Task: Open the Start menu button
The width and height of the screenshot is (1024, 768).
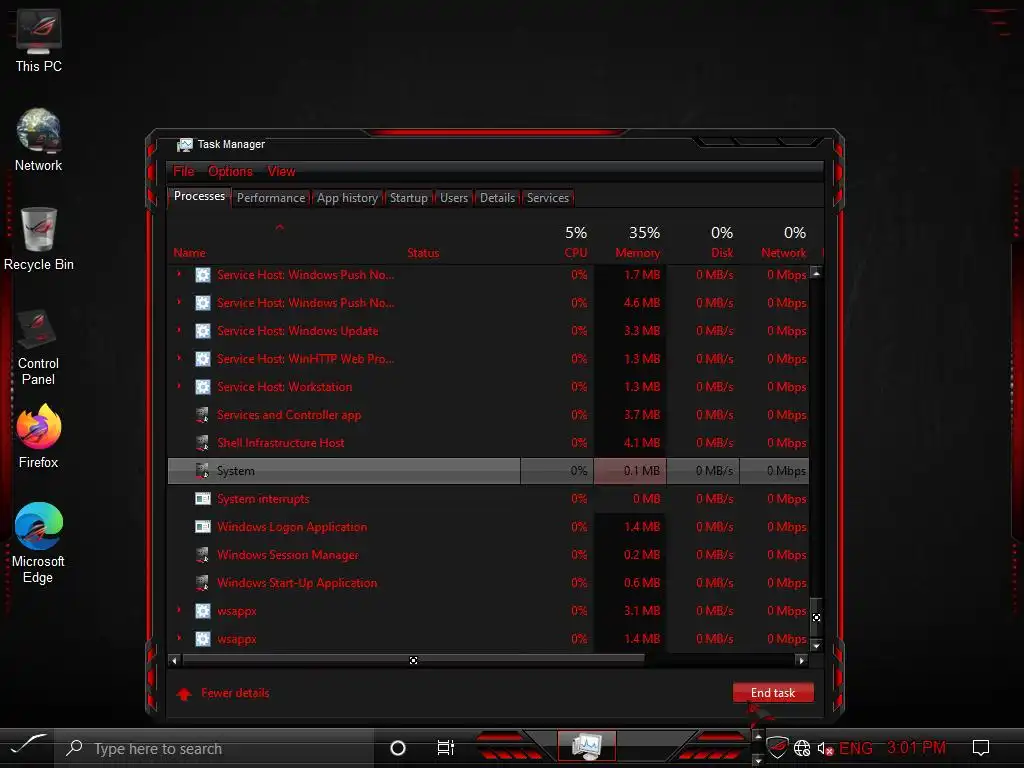Action: [x=27, y=744]
